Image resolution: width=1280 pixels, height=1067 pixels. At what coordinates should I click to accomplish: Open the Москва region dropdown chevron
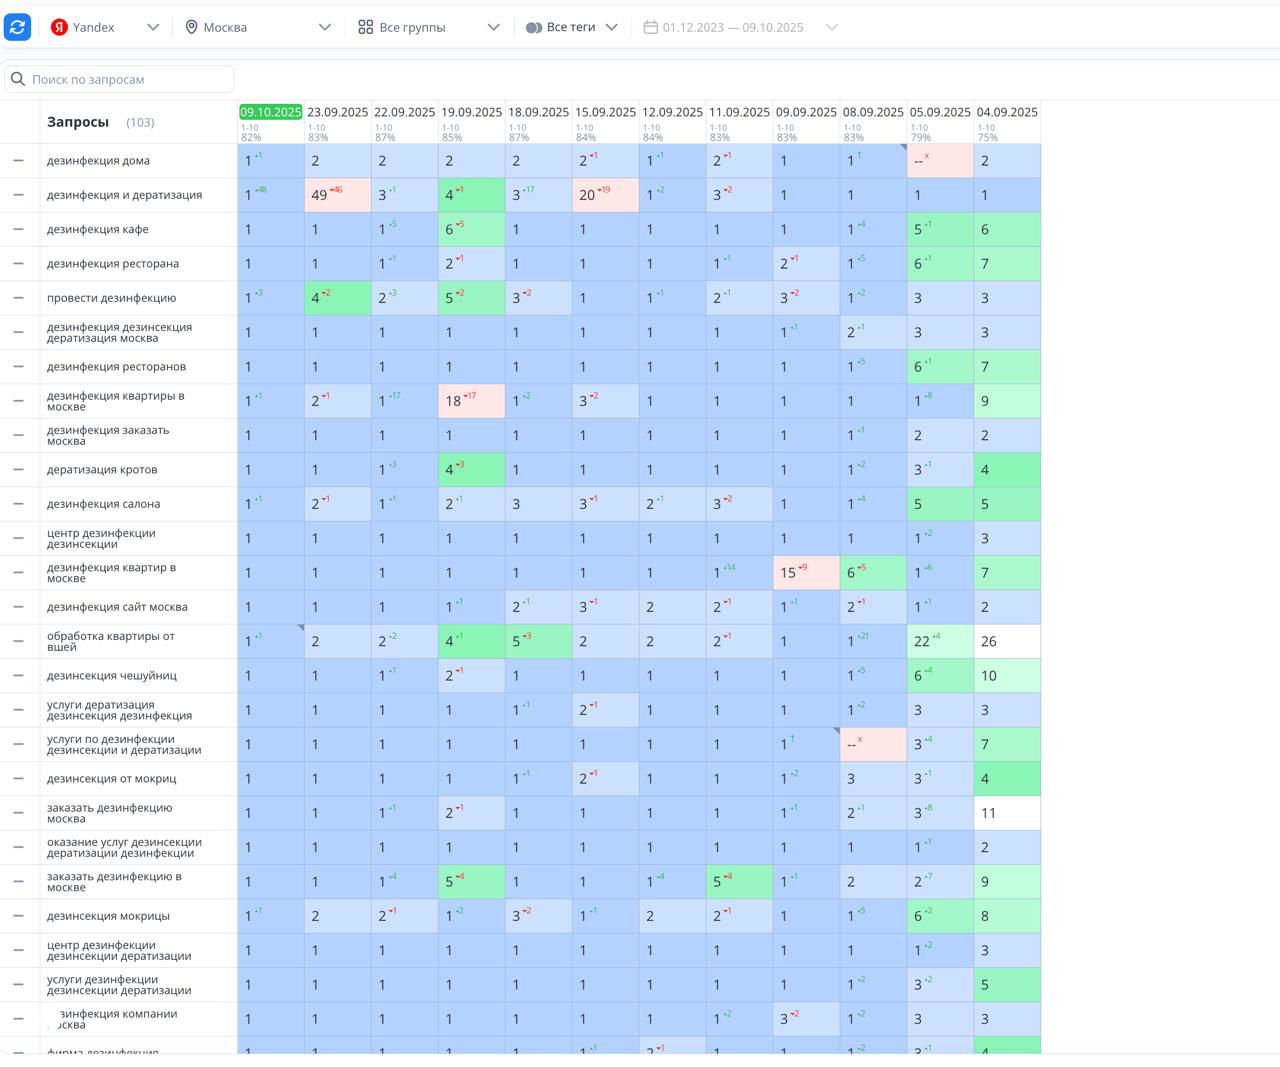click(x=325, y=27)
